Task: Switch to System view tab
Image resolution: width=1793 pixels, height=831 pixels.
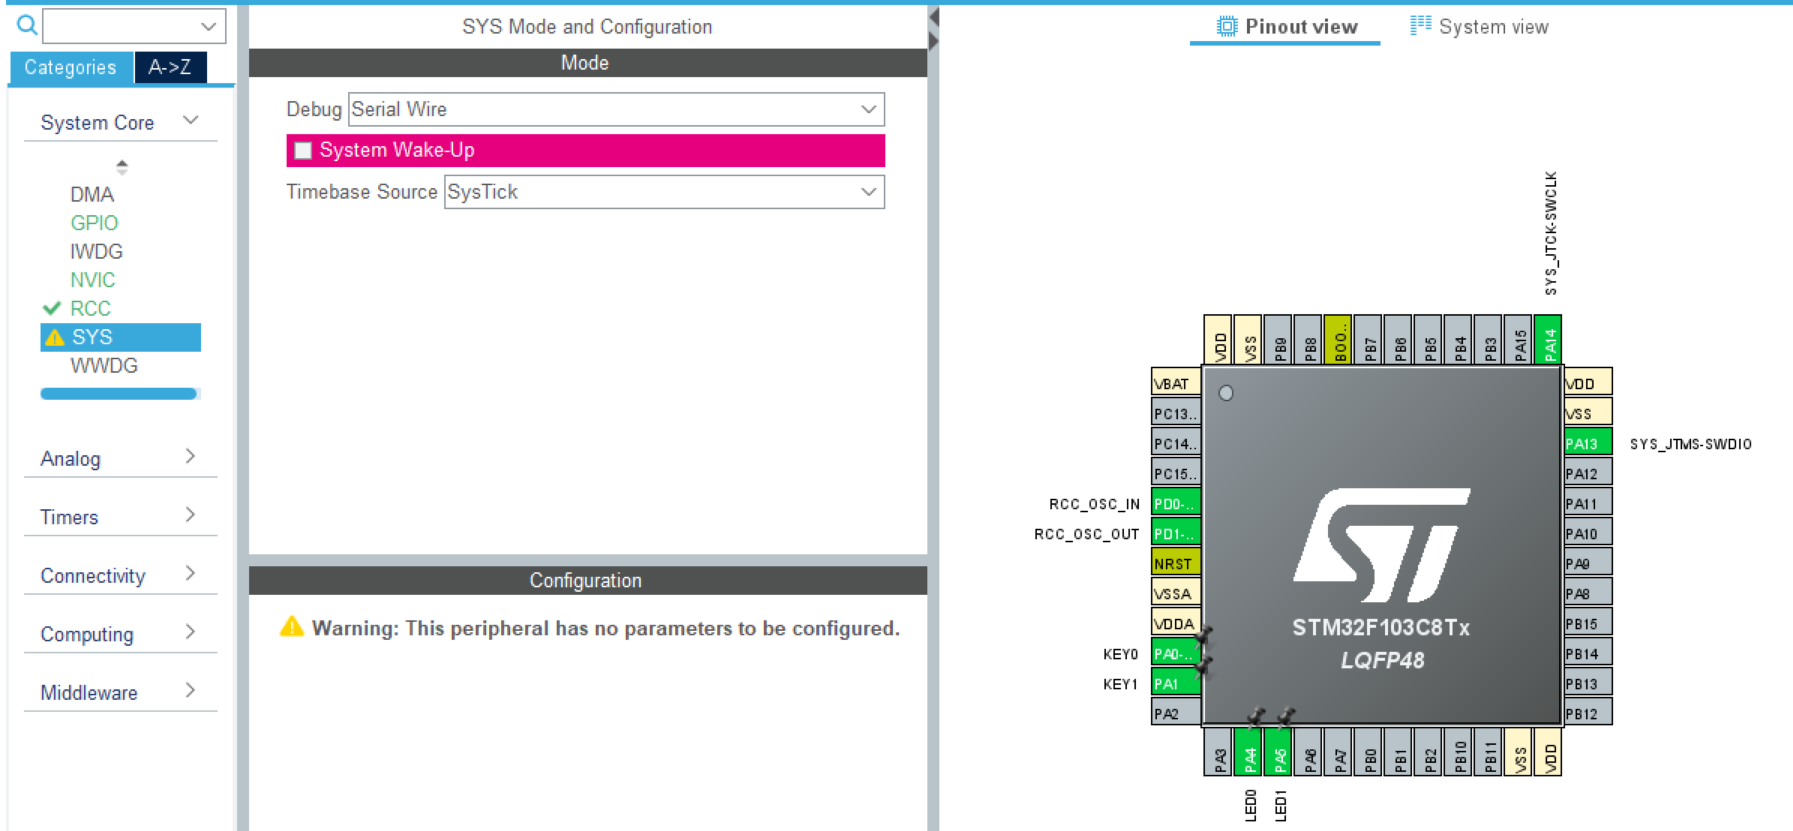Action: [1479, 27]
